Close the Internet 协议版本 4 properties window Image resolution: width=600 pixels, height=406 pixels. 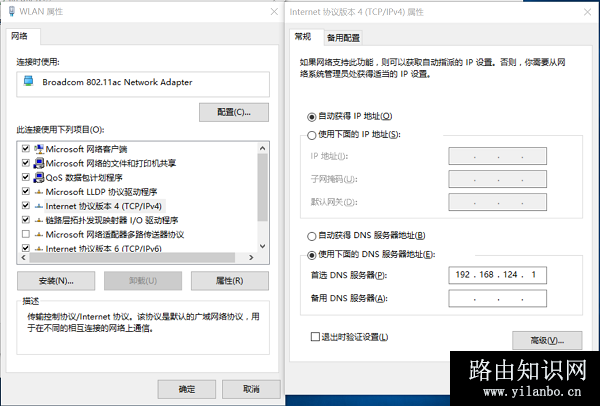587,12
